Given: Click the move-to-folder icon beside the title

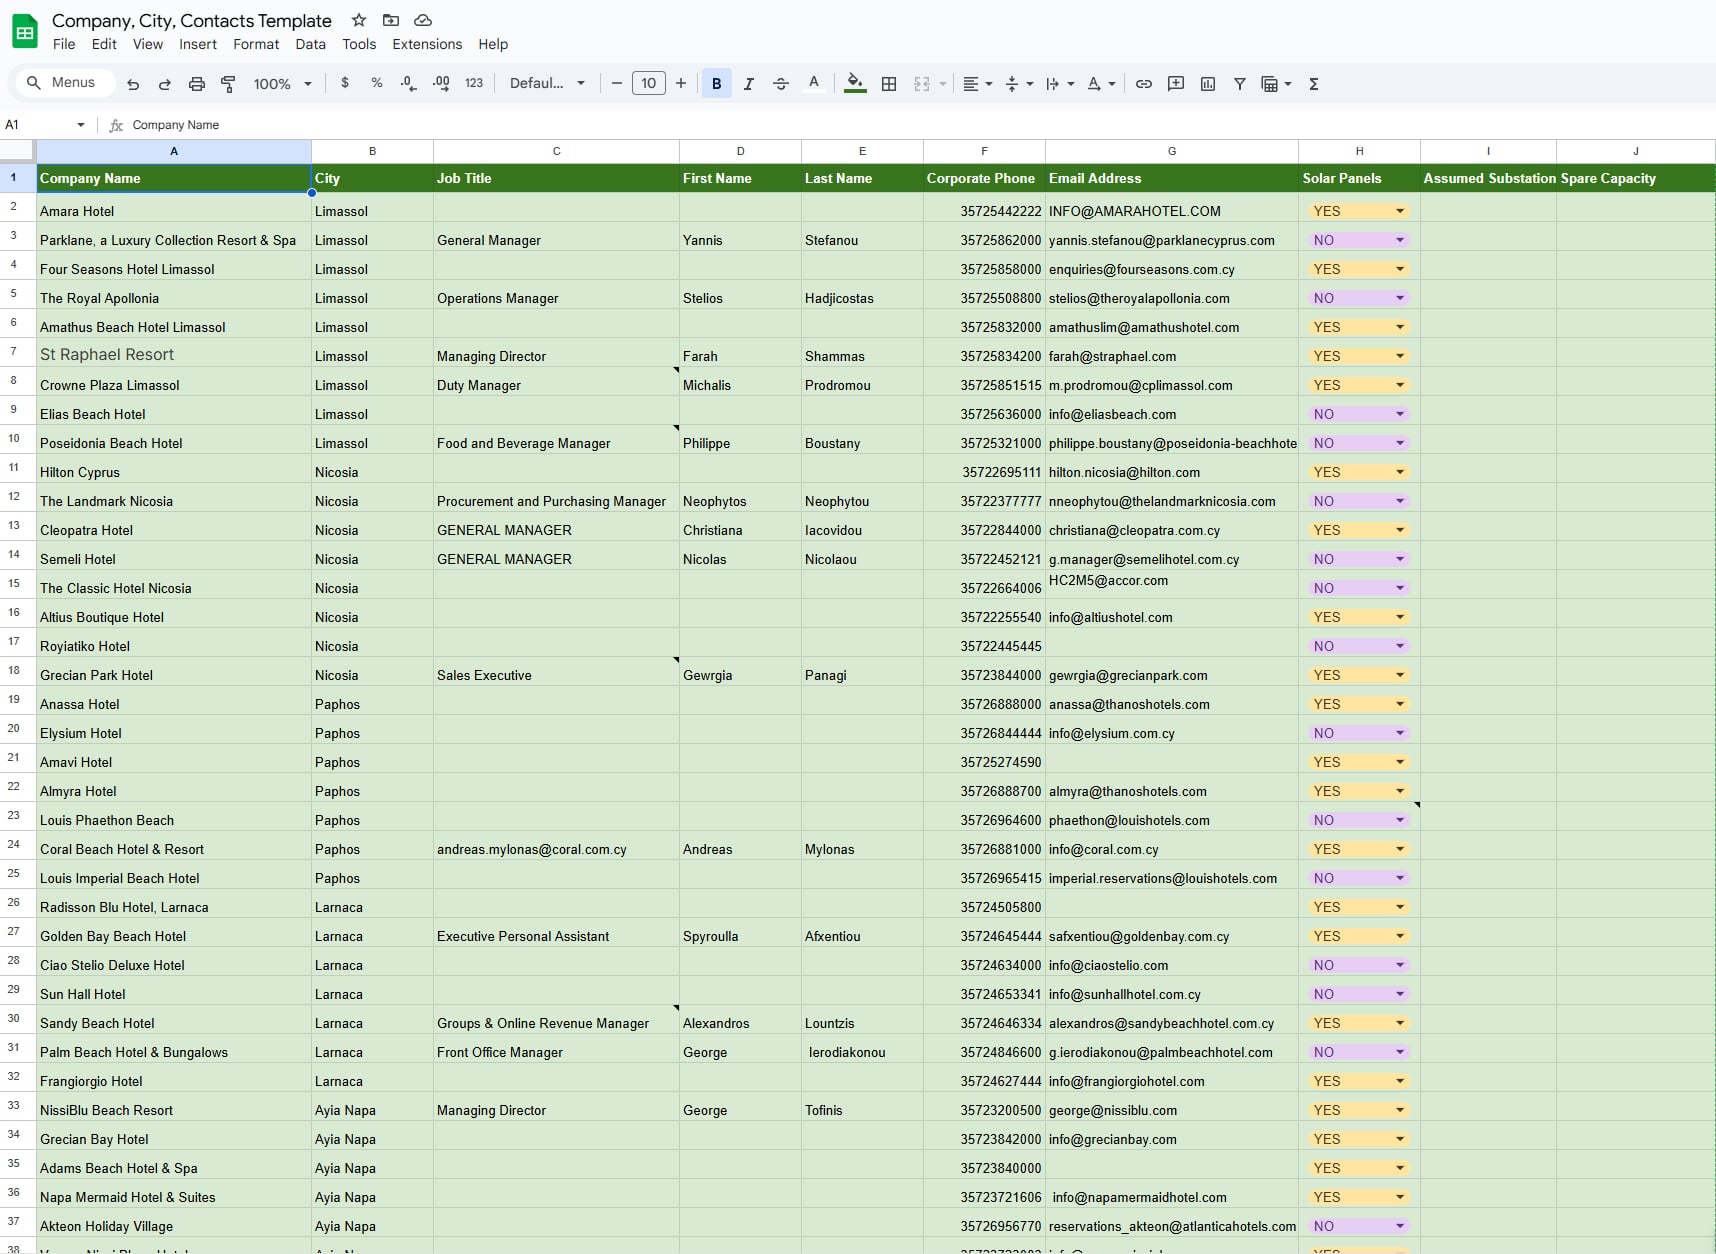Looking at the screenshot, I should point(391,20).
